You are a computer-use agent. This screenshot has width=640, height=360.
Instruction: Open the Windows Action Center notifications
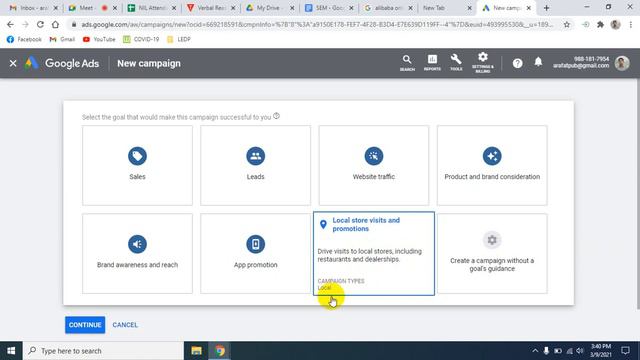point(625,351)
